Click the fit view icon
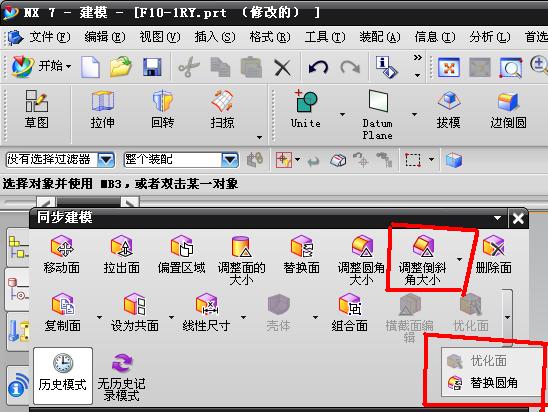This screenshot has width=548, height=412. pyautogui.click(x=449, y=67)
